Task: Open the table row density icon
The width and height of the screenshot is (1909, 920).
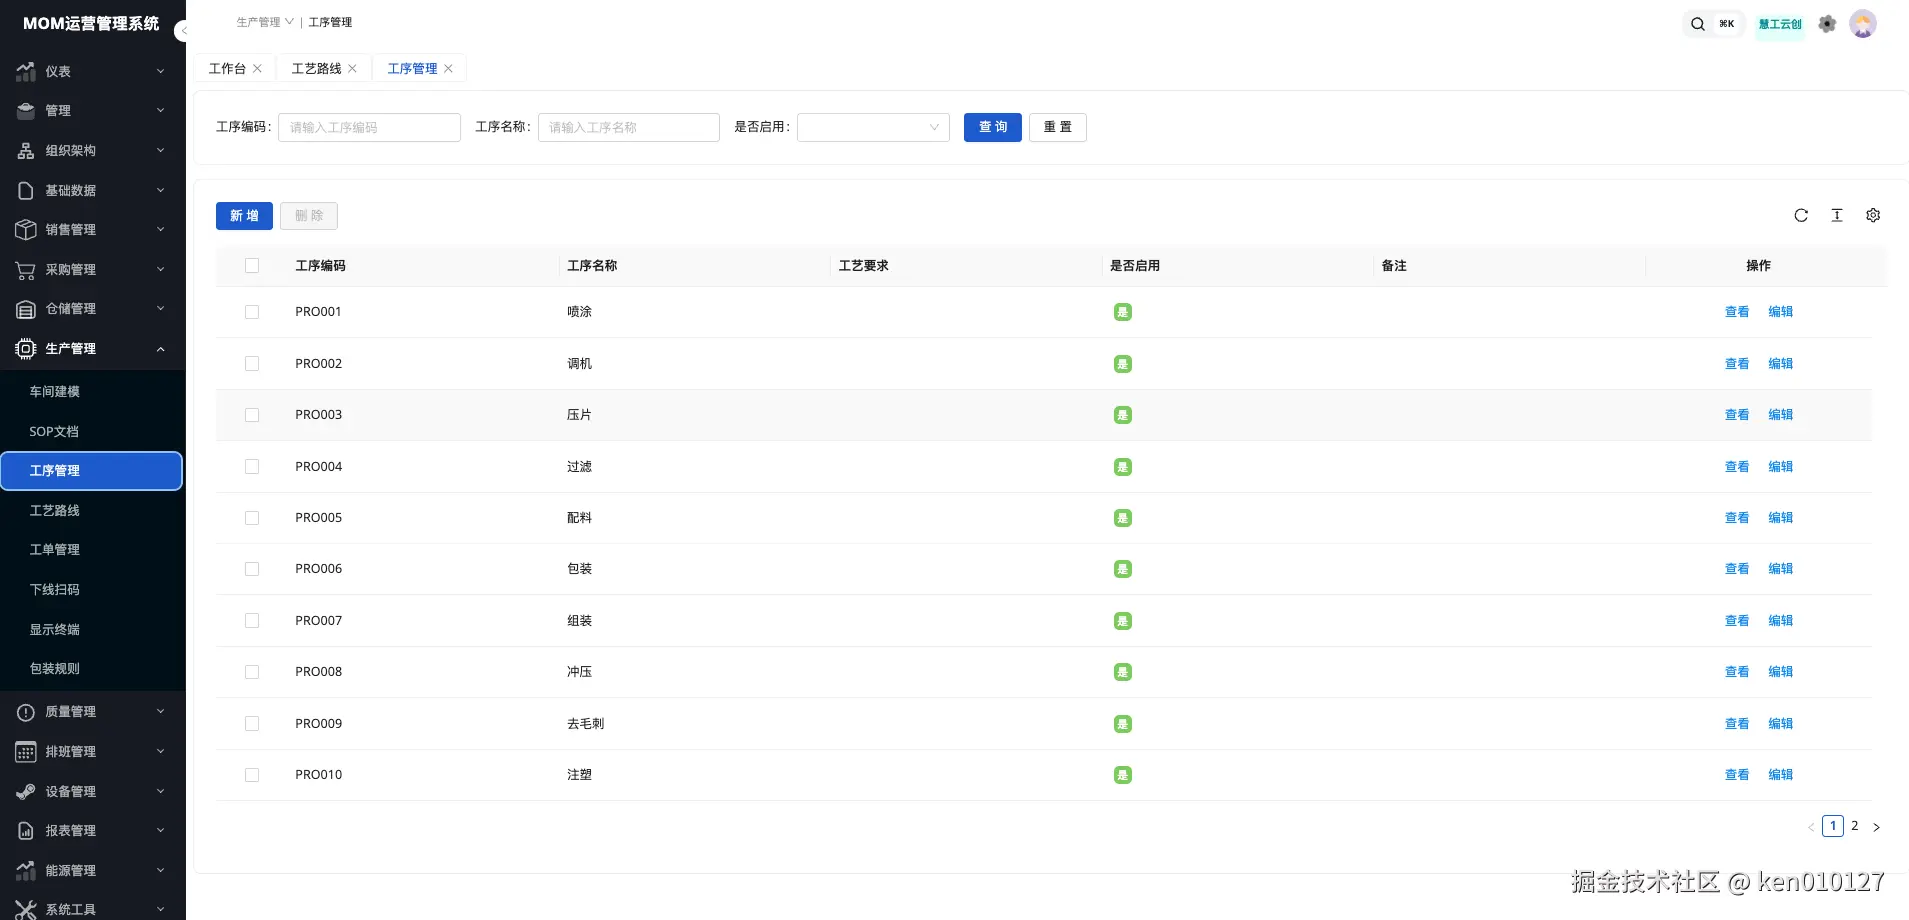Action: [x=1837, y=215]
